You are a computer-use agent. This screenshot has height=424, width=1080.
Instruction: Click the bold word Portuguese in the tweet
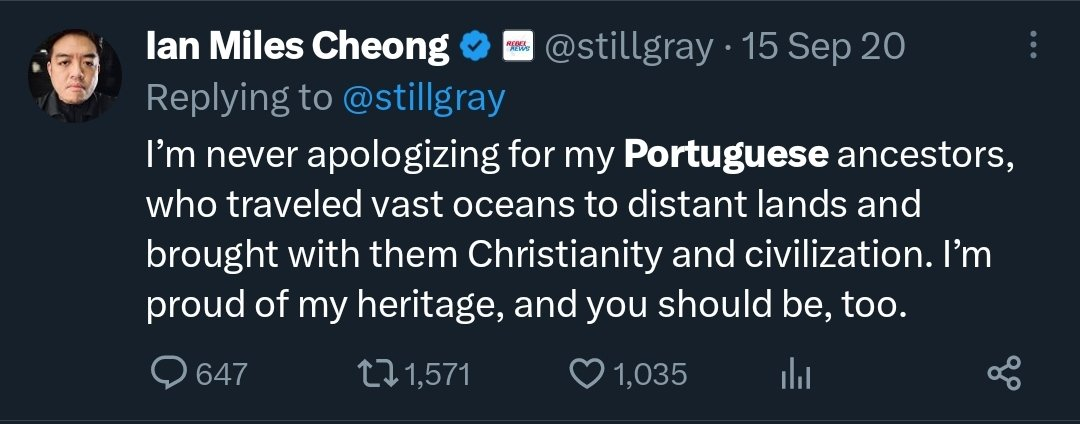pyautogui.click(x=727, y=155)
